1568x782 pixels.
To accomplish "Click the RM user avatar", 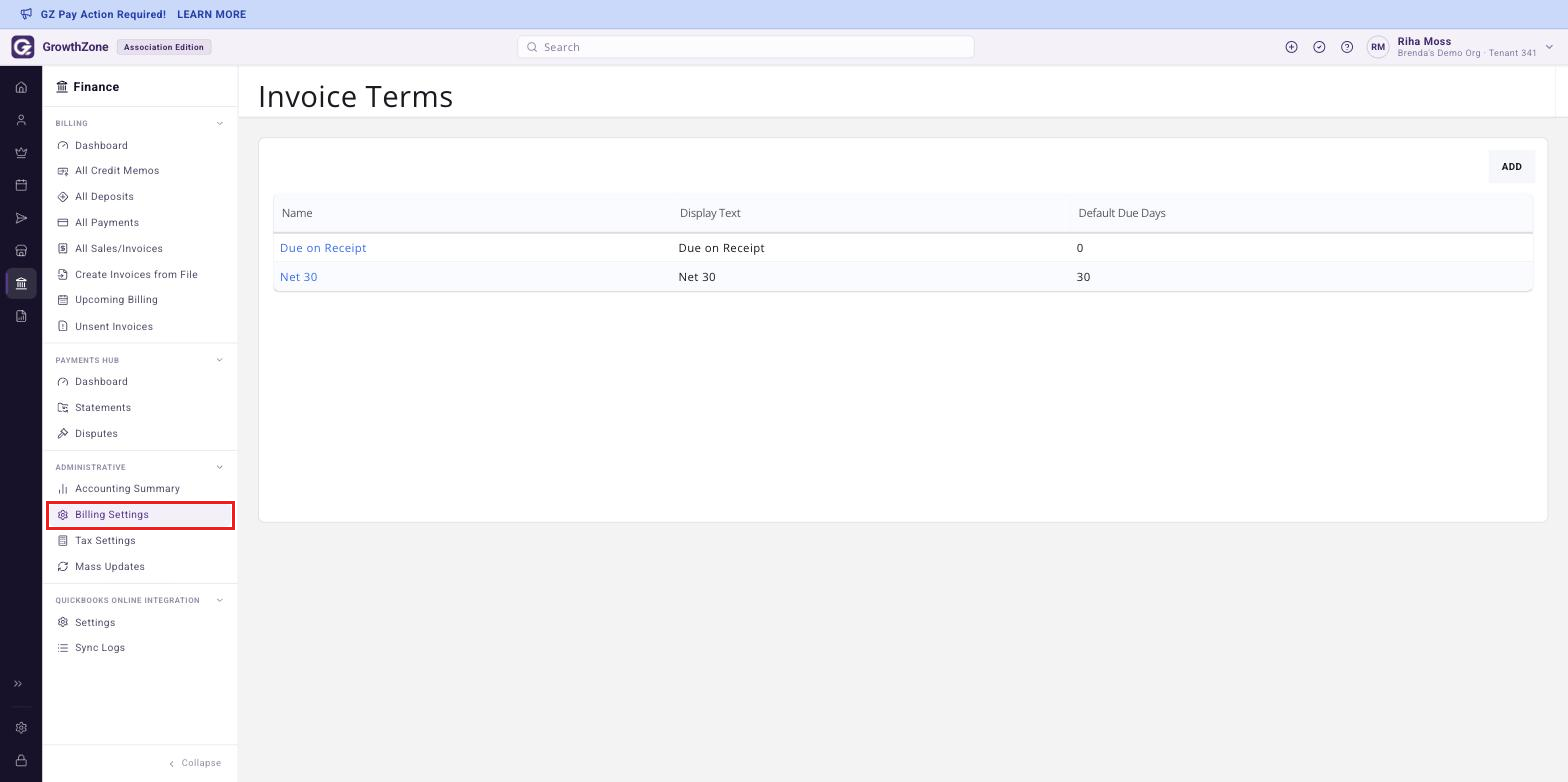I will point(1378,47).
